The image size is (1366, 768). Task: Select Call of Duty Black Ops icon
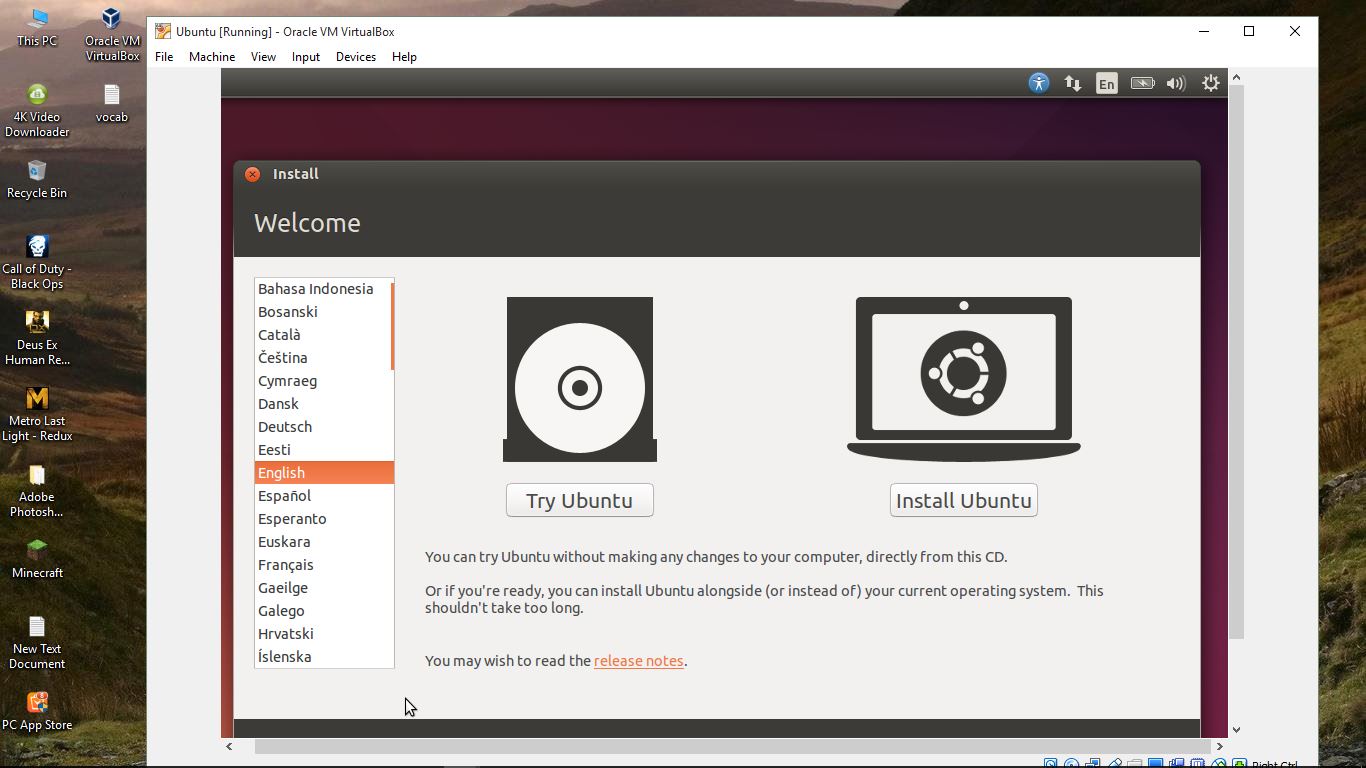37,262
